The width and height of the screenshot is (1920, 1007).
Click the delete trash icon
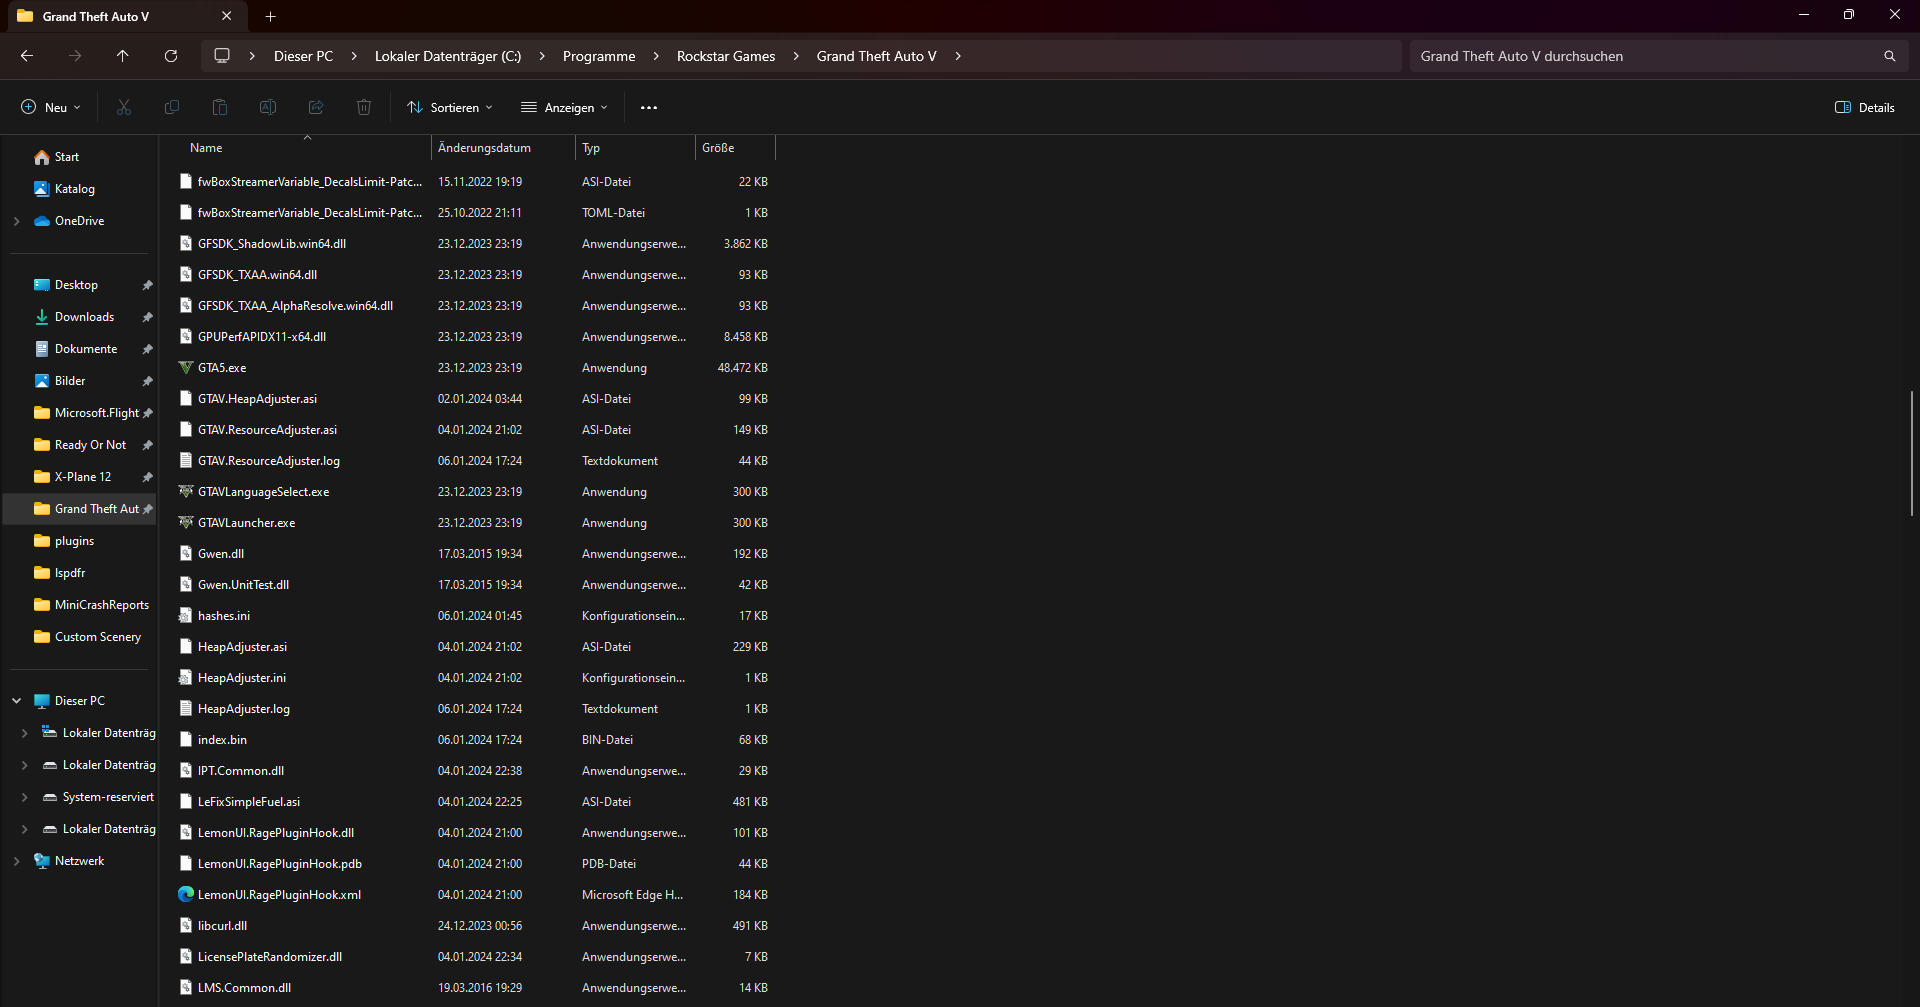tap(364, 107)
